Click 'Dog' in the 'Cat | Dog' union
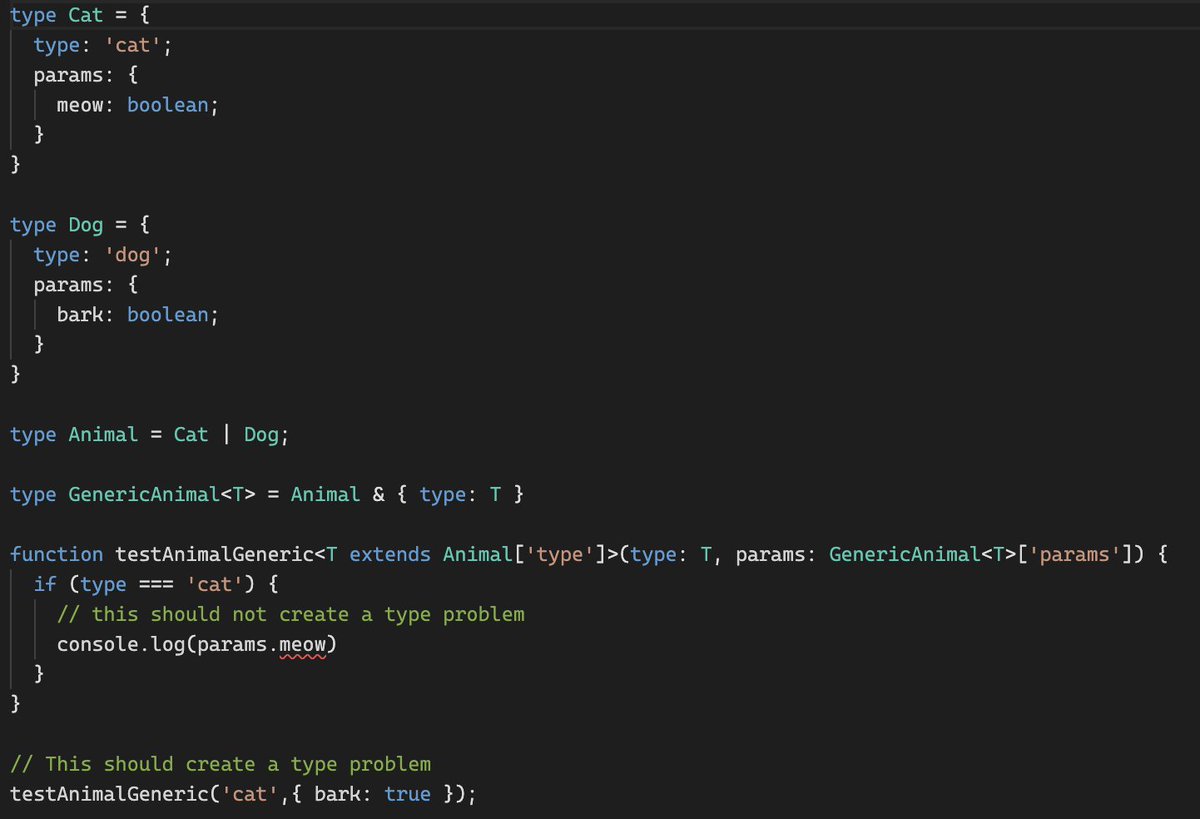The image size is (1200, 819). (262, 434)
